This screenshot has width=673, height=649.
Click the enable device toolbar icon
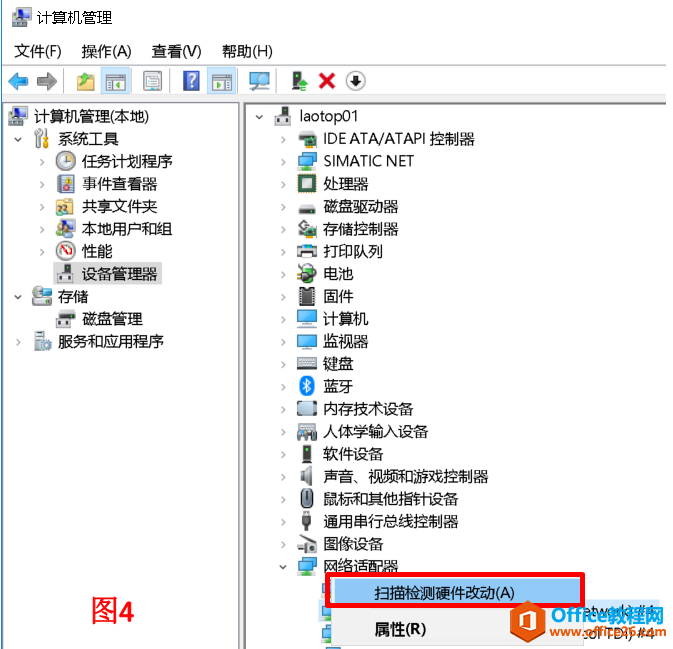point(300,81)
